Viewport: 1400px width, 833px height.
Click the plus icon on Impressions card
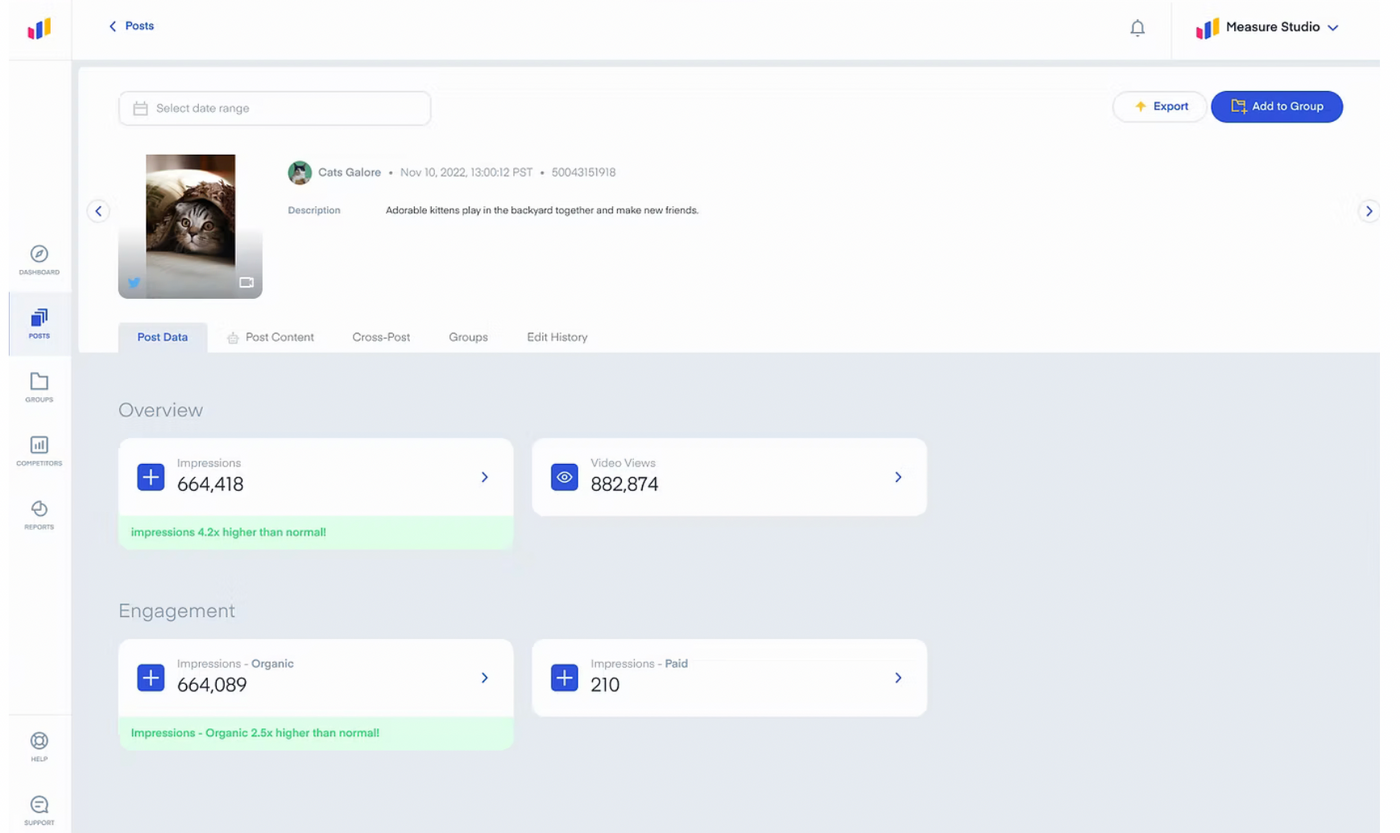[151, 477]
